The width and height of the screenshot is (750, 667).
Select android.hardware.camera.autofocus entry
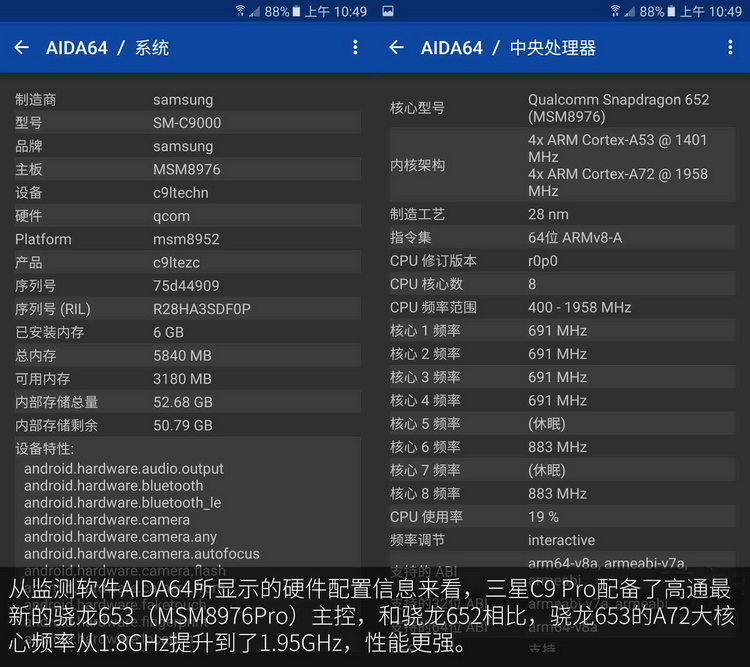coord(142,554)
